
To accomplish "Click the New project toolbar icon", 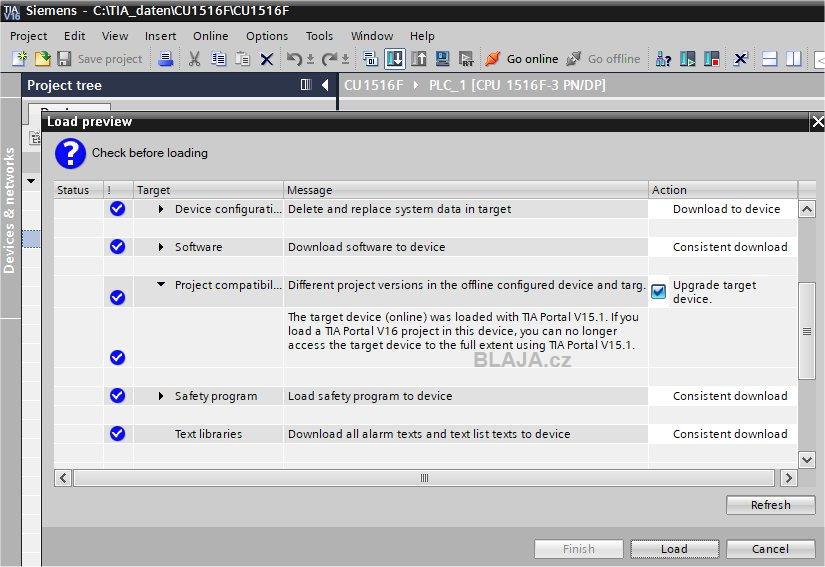I will point(19,58).
